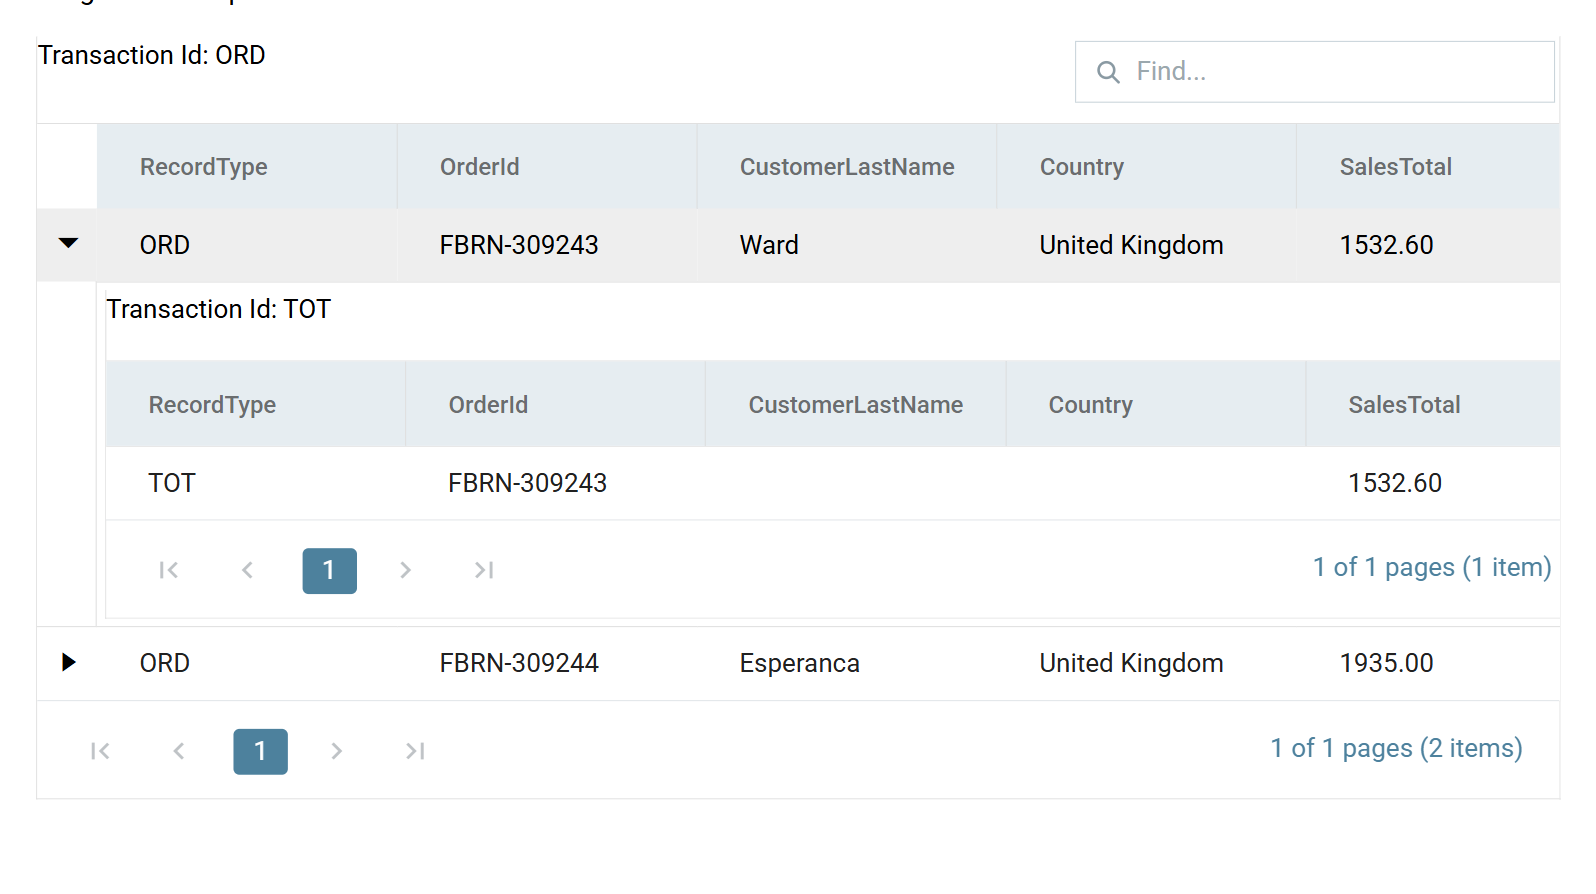Go to previous page in outer grid pager
This screenshot has height=894, width=1596.
178,751
